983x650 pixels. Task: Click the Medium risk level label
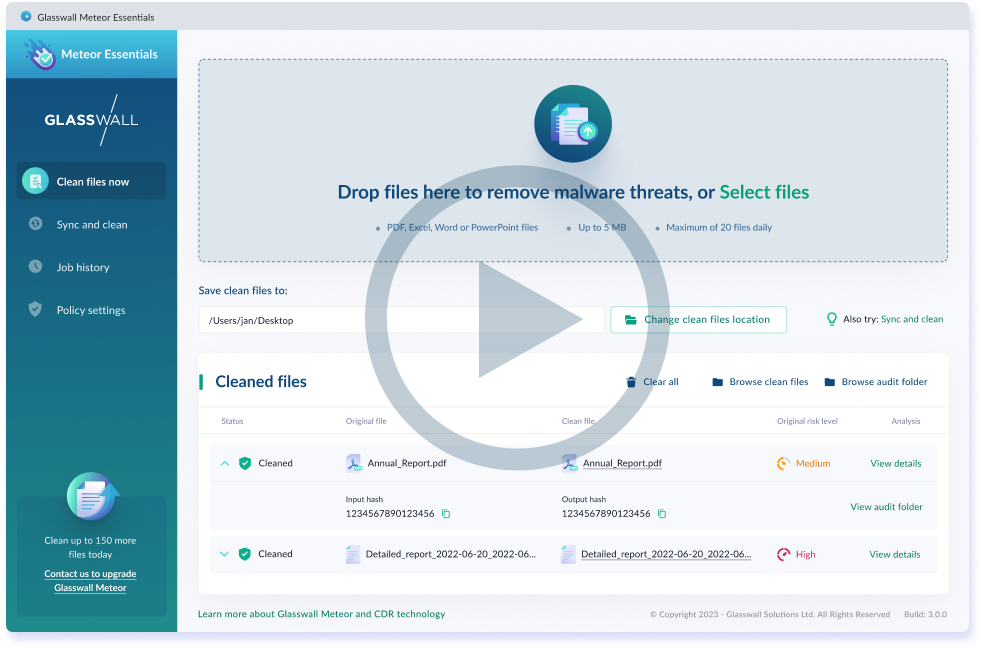(x=813, y=464)
